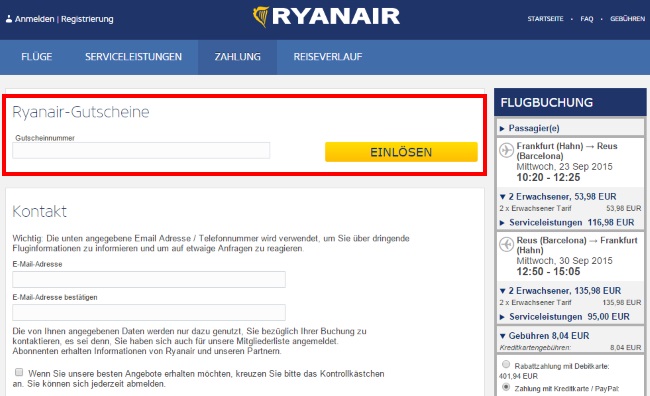Click the Einlösen button
Image resolution: width=650 pixels, height=396 pixels.
click(401, 152)
